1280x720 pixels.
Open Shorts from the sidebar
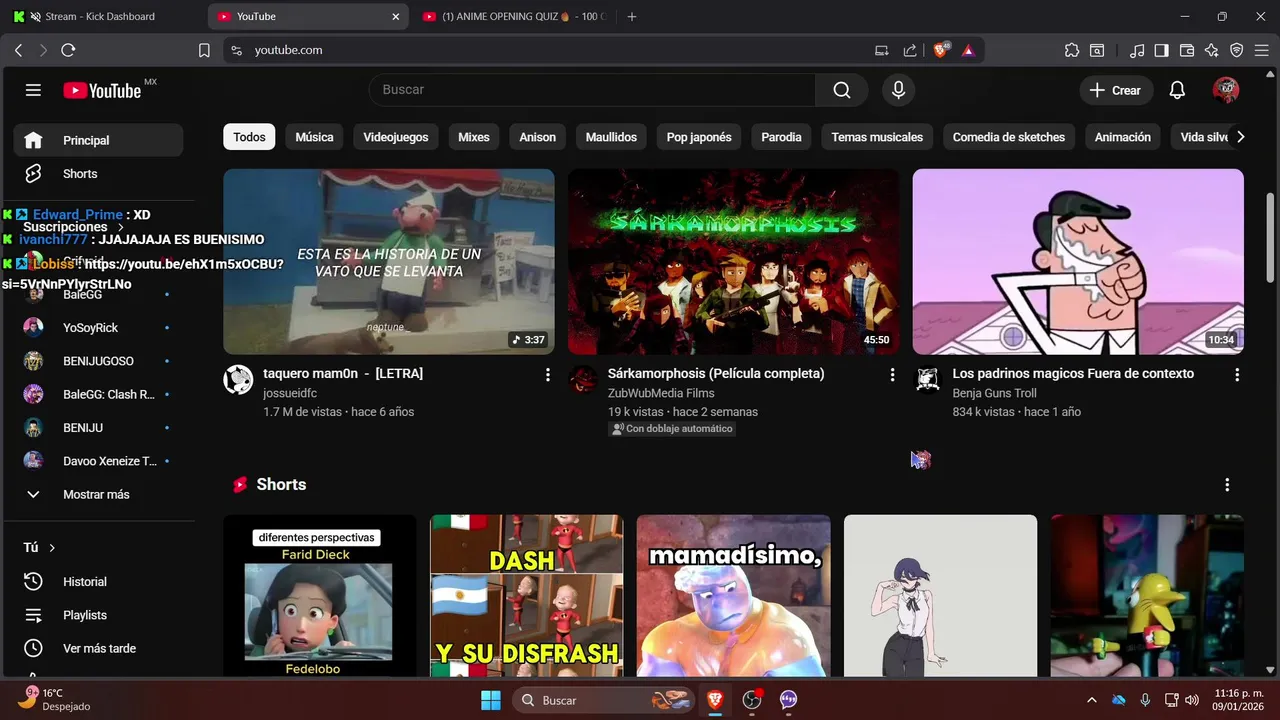point(98,174)
